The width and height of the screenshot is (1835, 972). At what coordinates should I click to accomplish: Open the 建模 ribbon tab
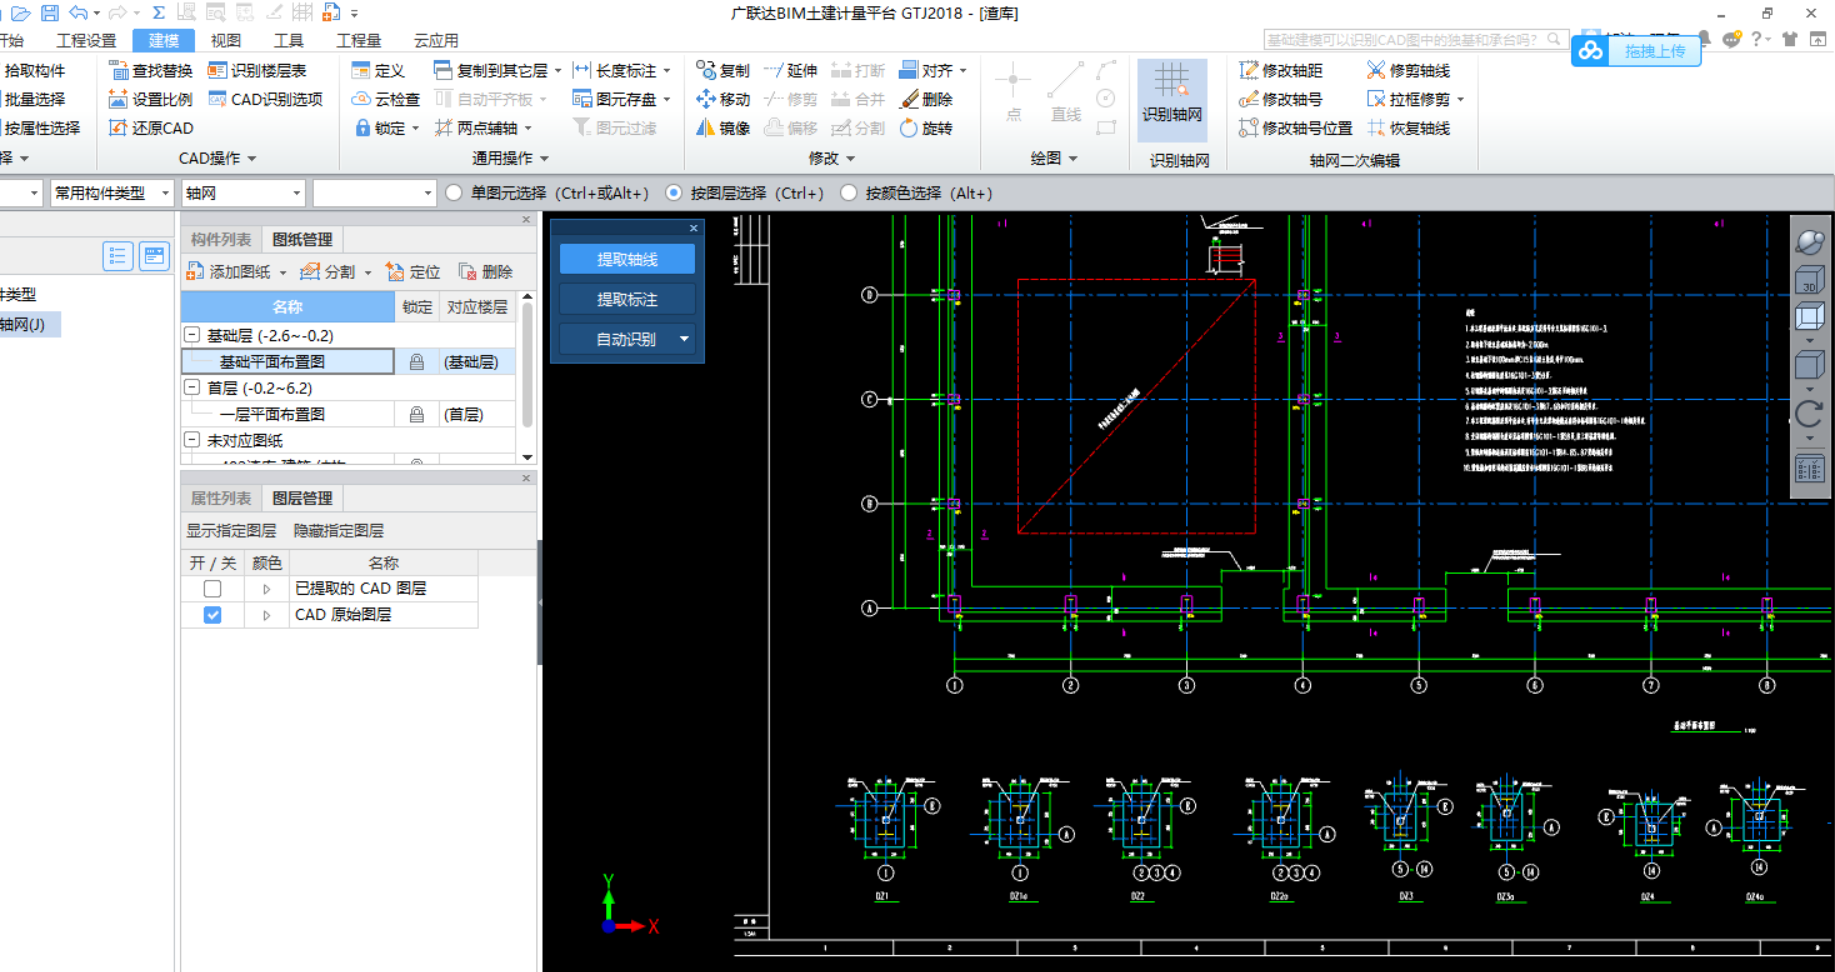163,40
